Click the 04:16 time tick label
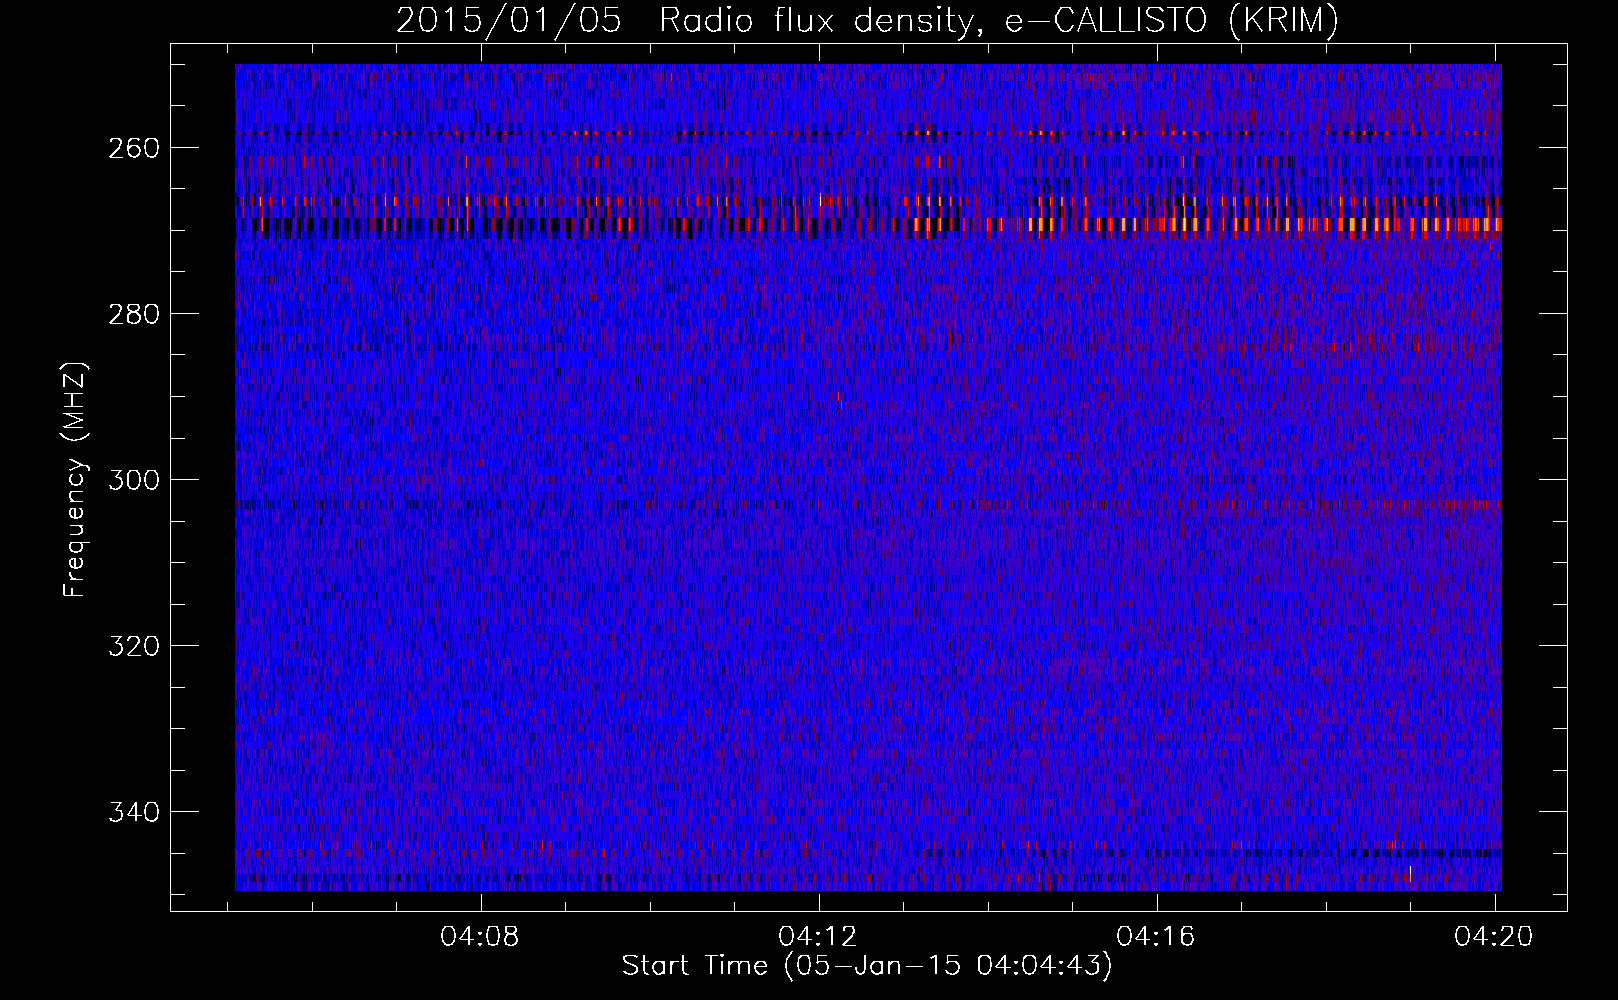1618x1000 pixels. pos(1156,937)
